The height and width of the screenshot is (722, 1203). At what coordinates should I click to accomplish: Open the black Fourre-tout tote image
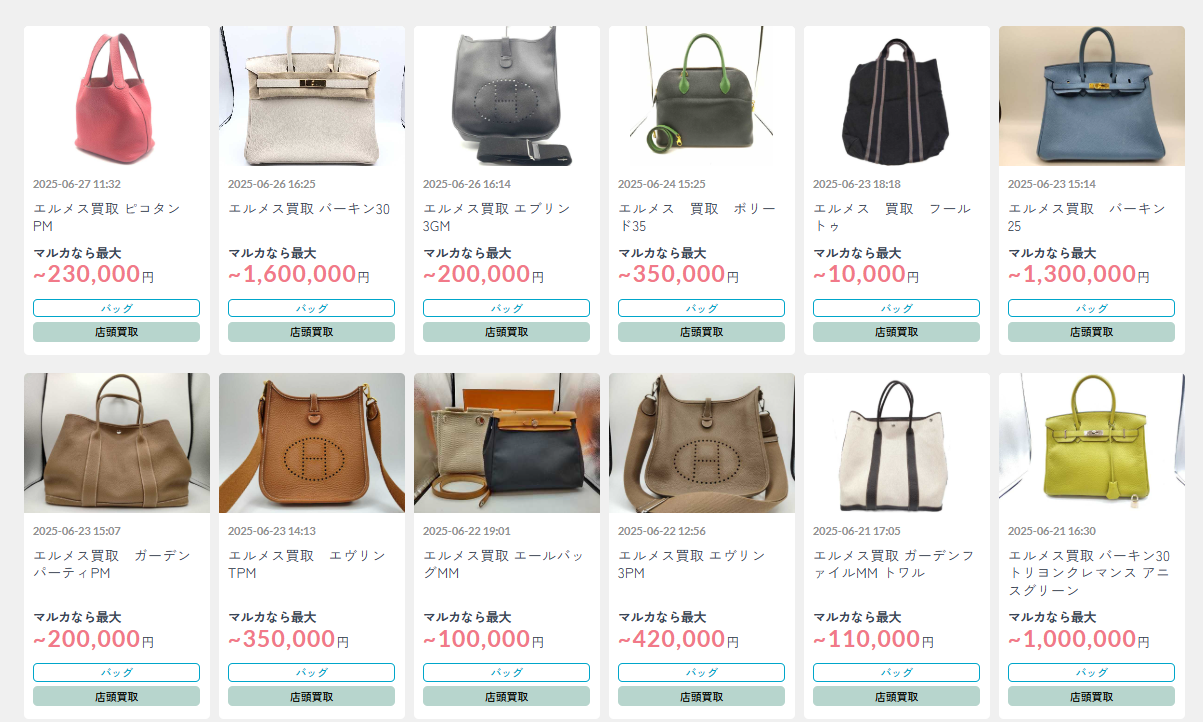coord(897,96)
